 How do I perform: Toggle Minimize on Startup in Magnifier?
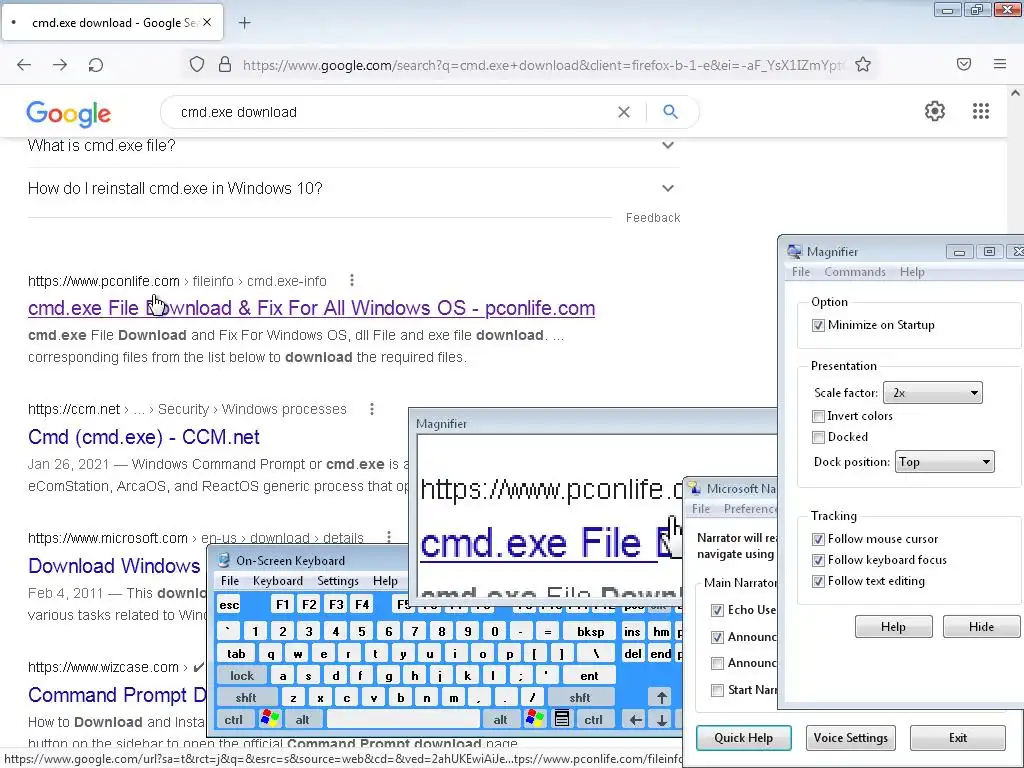[818, 325]
